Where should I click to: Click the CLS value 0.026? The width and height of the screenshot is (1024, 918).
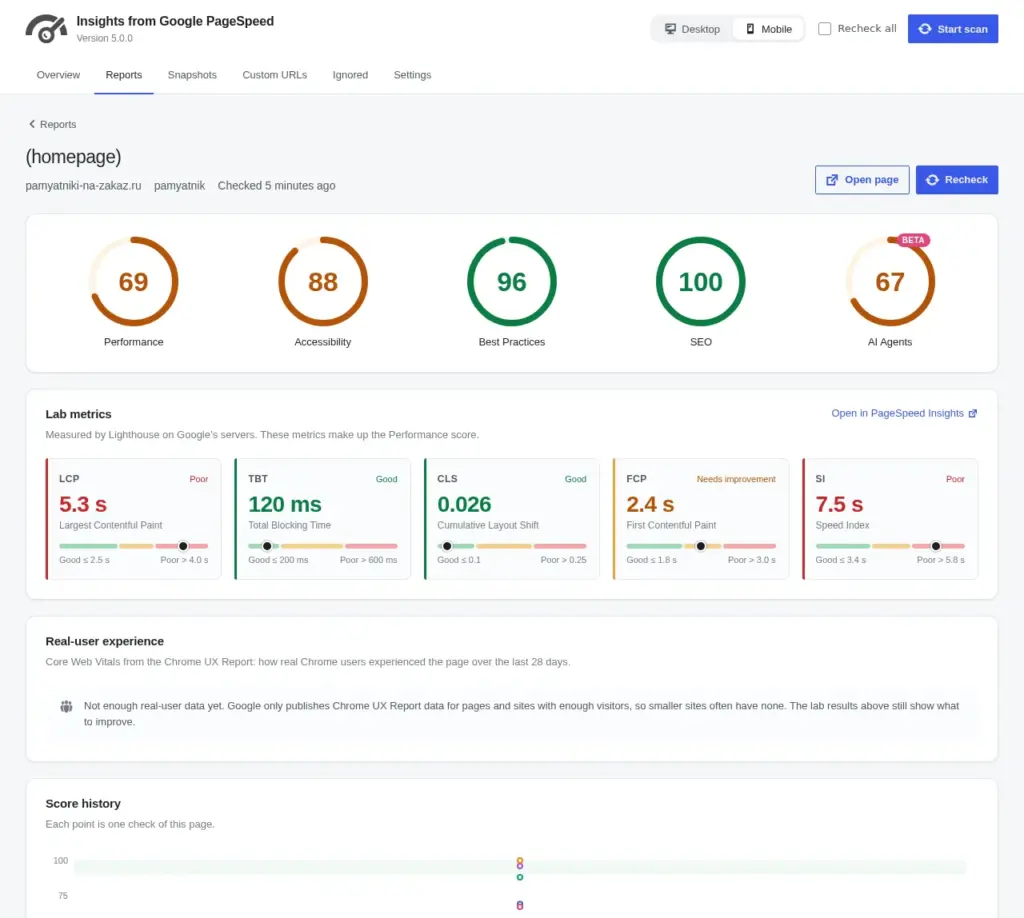coord(464,504)
